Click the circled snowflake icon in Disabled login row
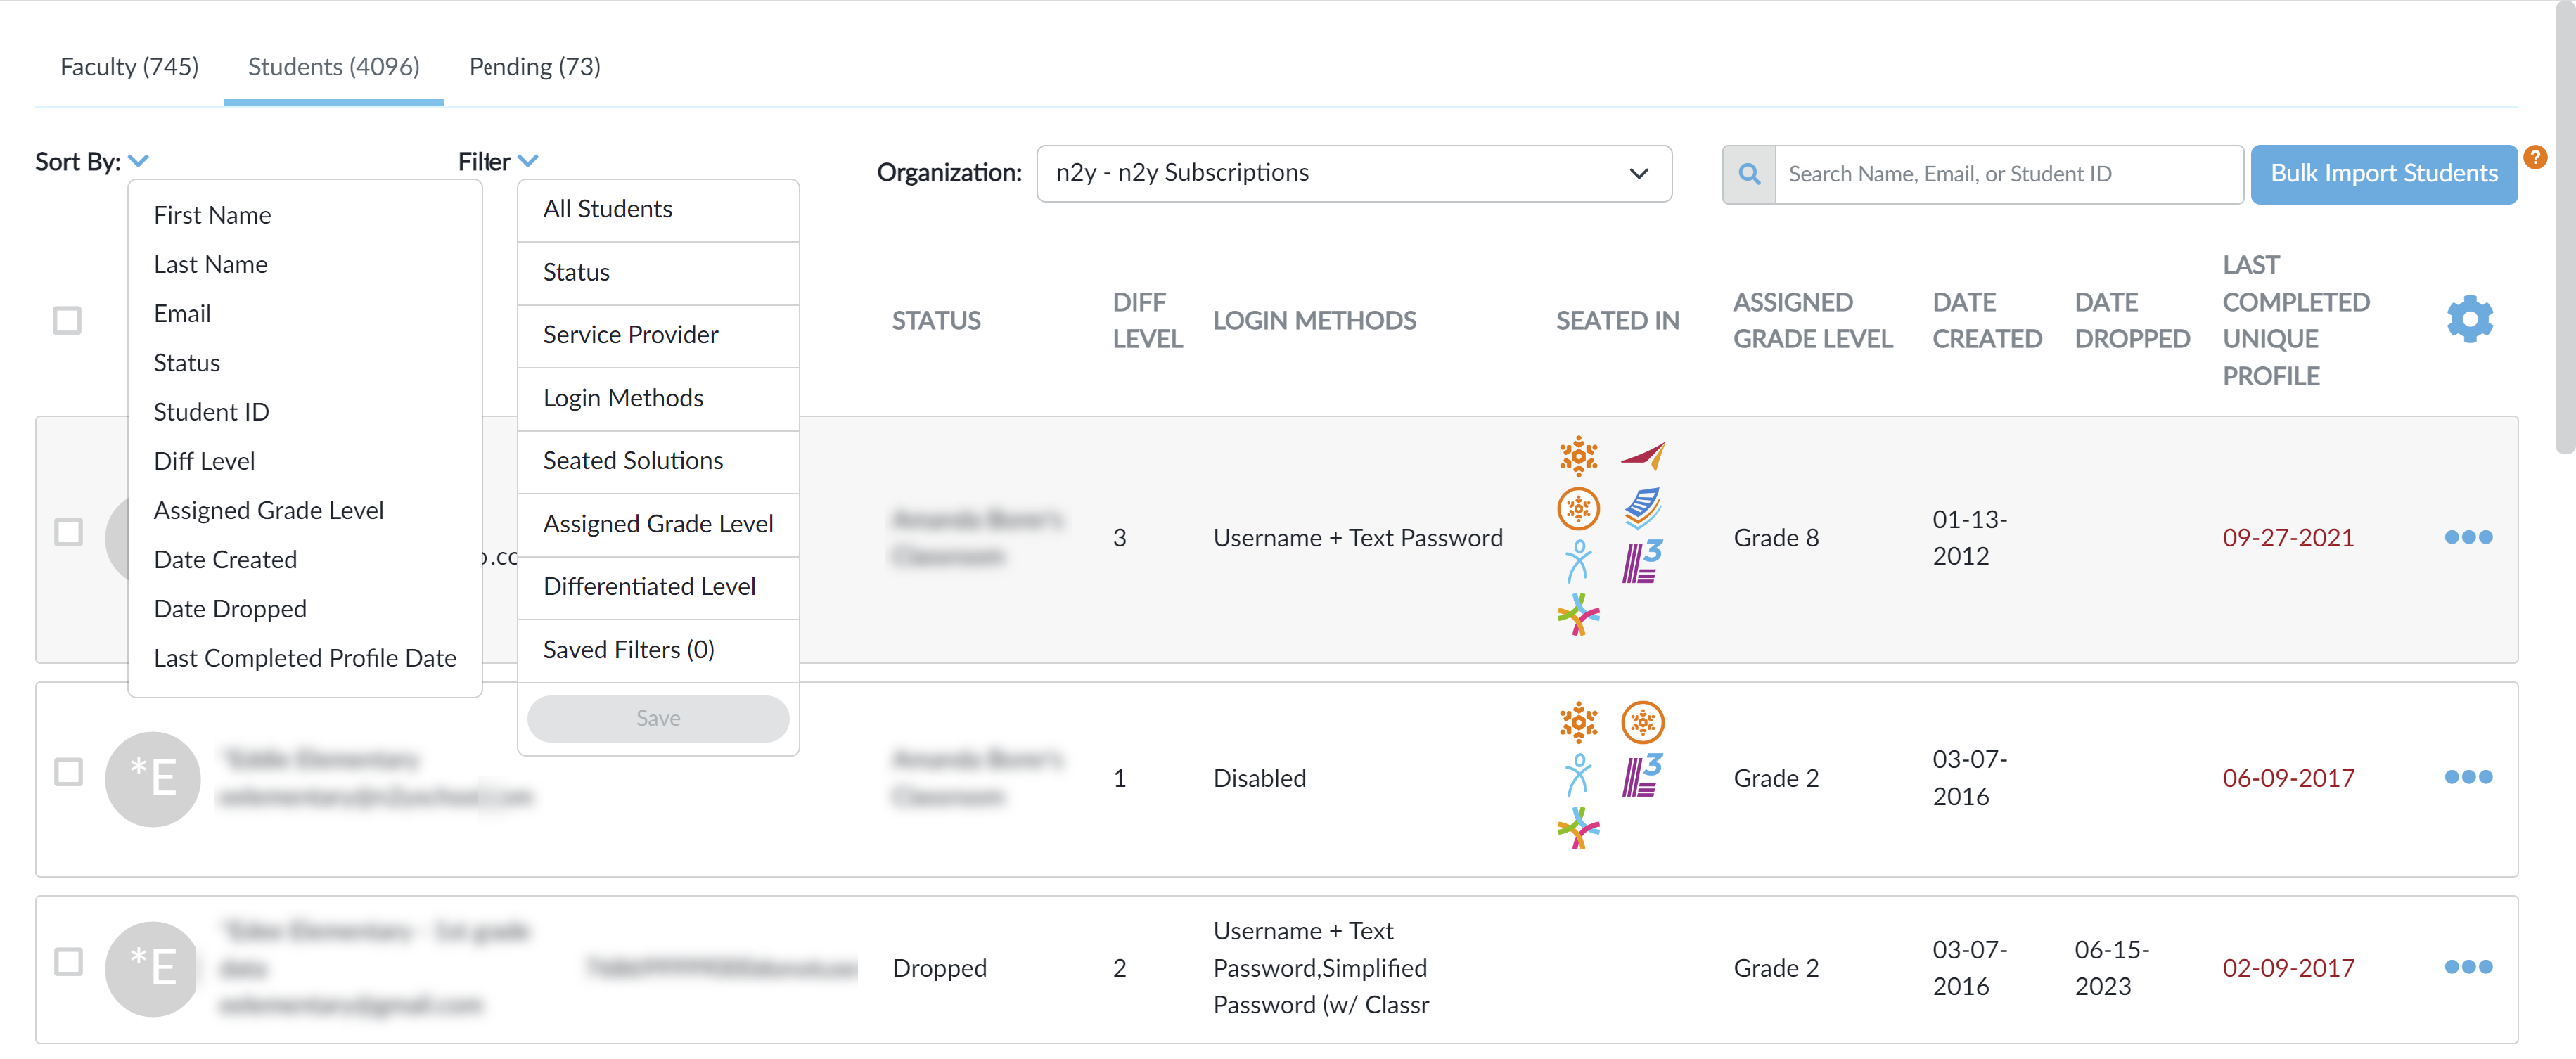The width and height of the screenshot is (2576, 1059). pyautogui.click(x=1642, y=722)
